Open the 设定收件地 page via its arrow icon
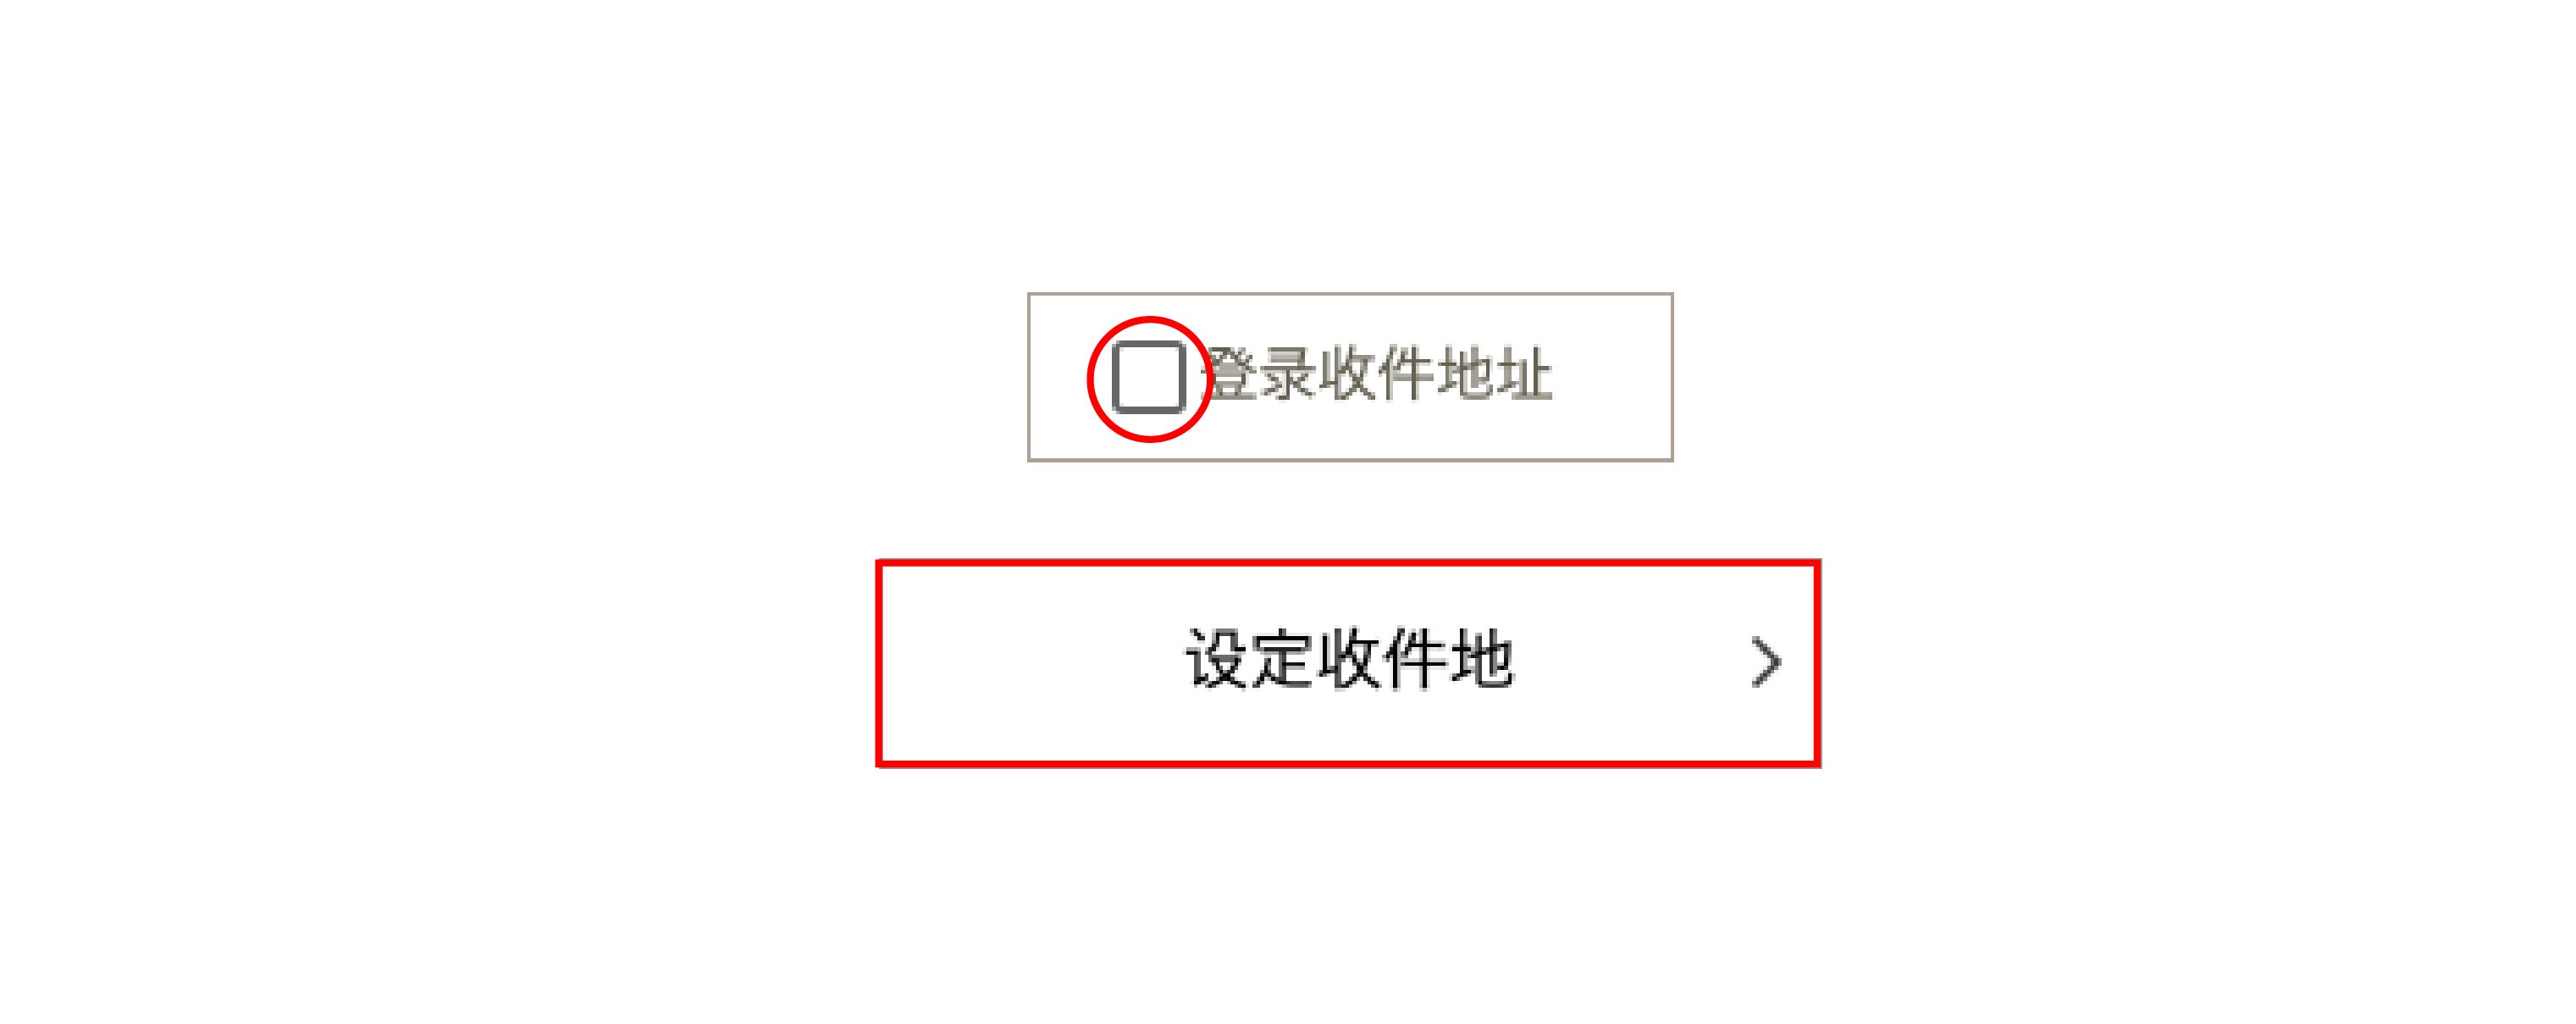The height and width of the screenshot is (1024, 2576). 1766,662
